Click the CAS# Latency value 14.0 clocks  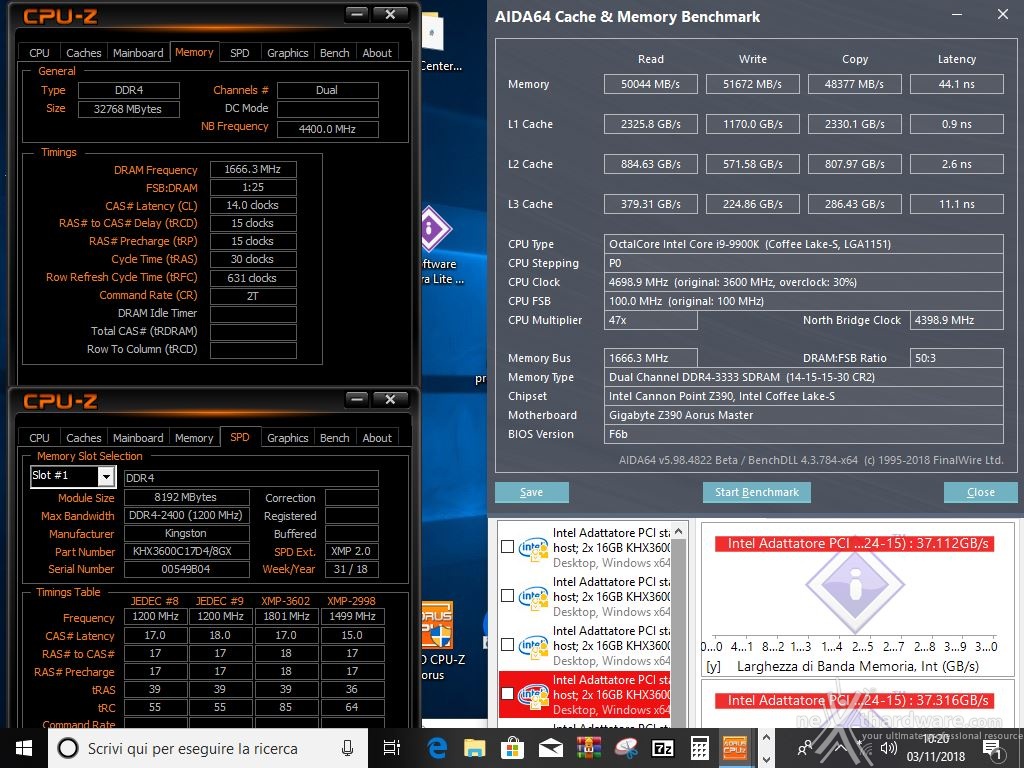[253, 205]
